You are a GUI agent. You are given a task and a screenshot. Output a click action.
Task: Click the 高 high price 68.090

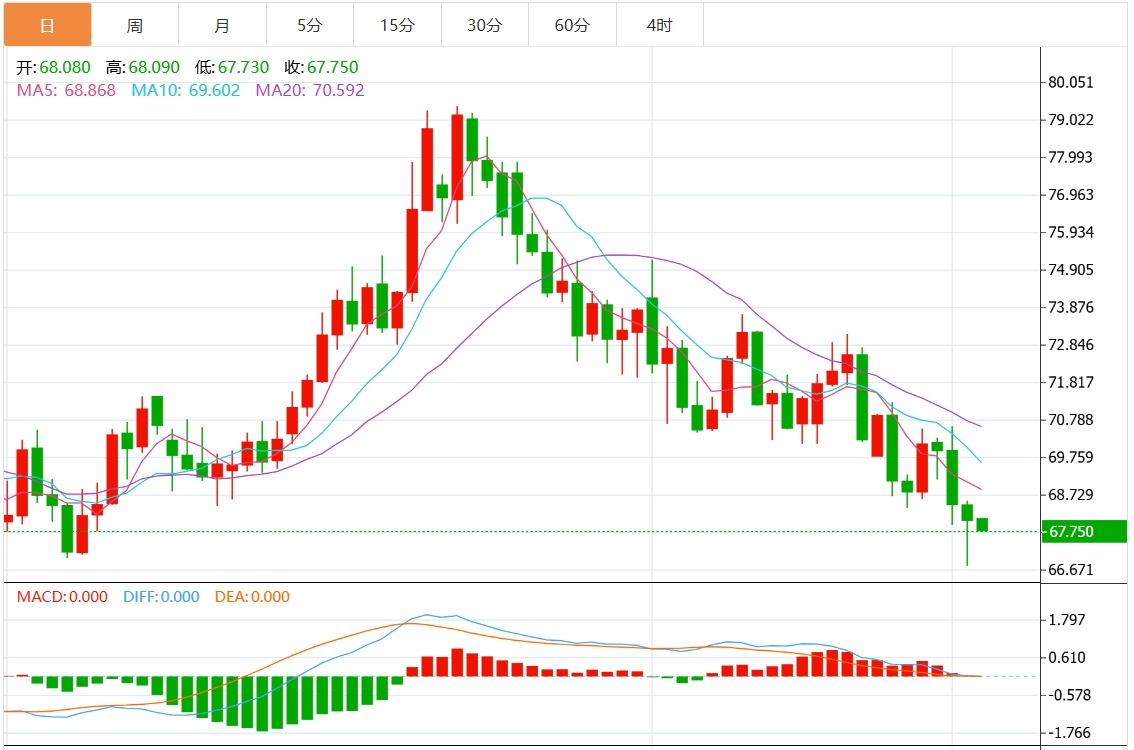(x=142, y=67)
